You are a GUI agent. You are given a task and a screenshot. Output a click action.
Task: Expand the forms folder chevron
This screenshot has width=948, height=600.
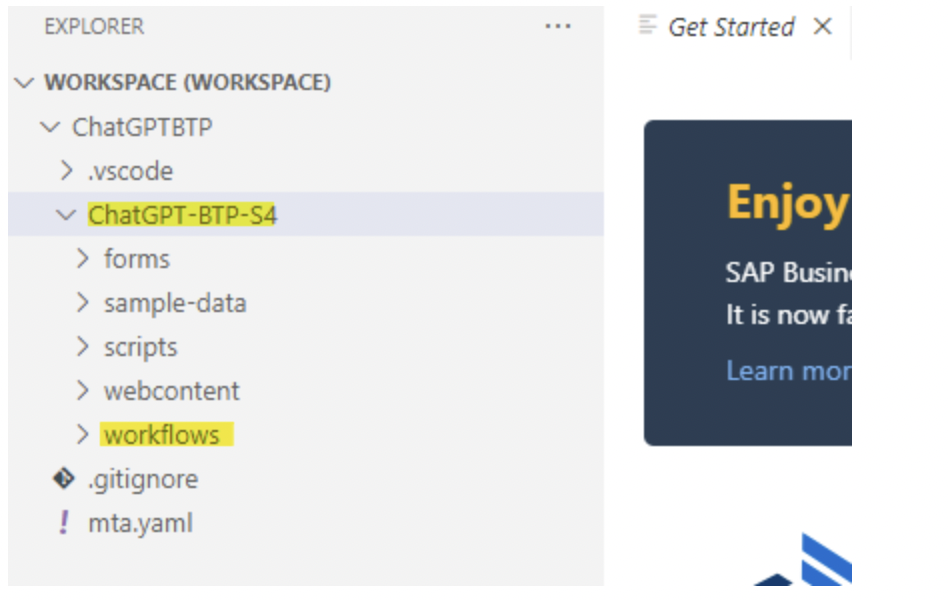[83, 259]
